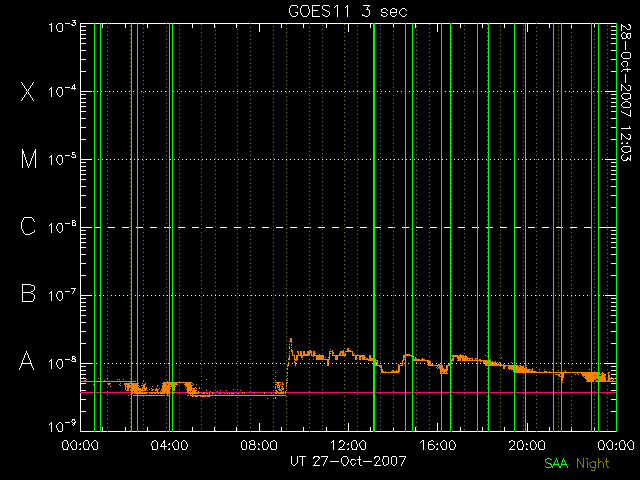Click the C flare class label
The height and width of the screenshot is (480, 640).
pos(28,226)
